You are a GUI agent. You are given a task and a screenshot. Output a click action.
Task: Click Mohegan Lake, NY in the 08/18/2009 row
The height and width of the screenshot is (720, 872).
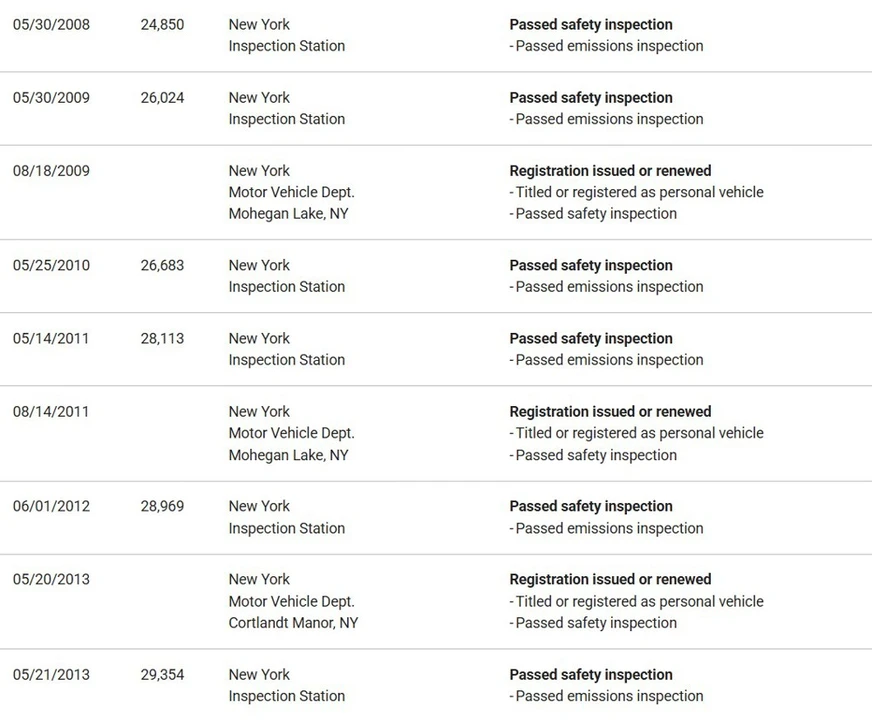pyautogui.click(x=289, y=213)
